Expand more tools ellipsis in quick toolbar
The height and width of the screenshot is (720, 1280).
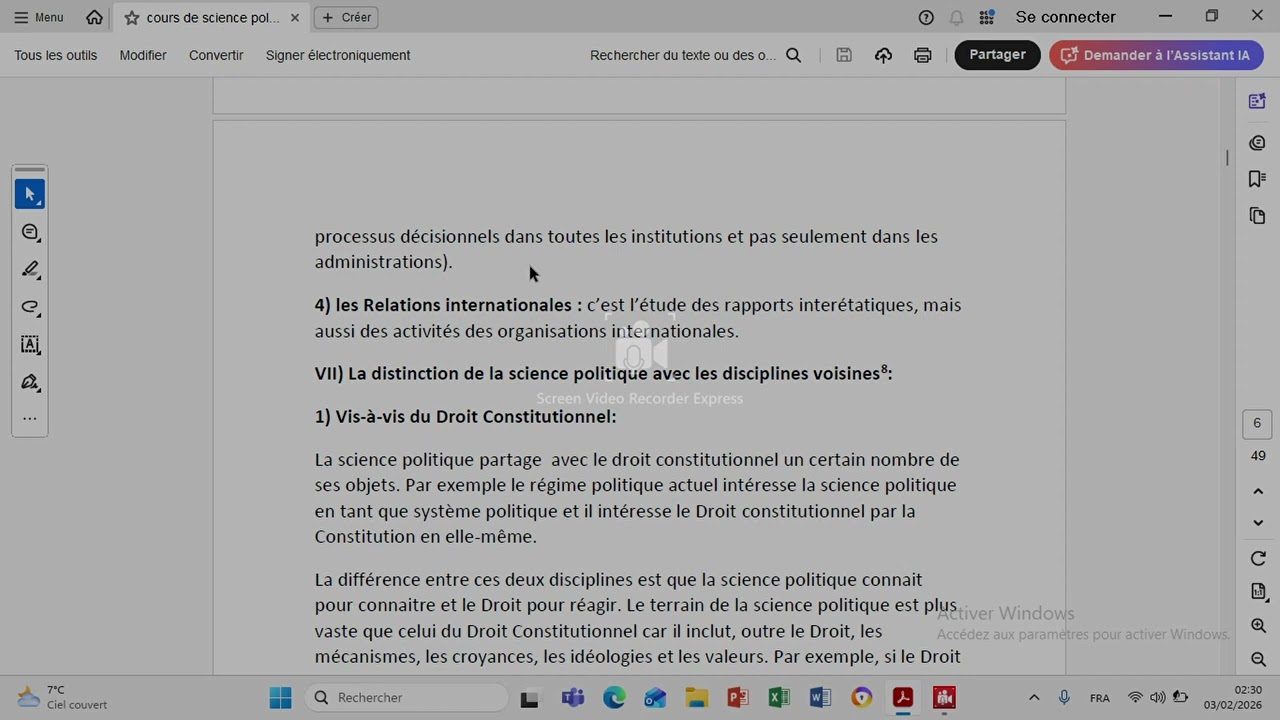pyautogui.click(x=30, y=419)
